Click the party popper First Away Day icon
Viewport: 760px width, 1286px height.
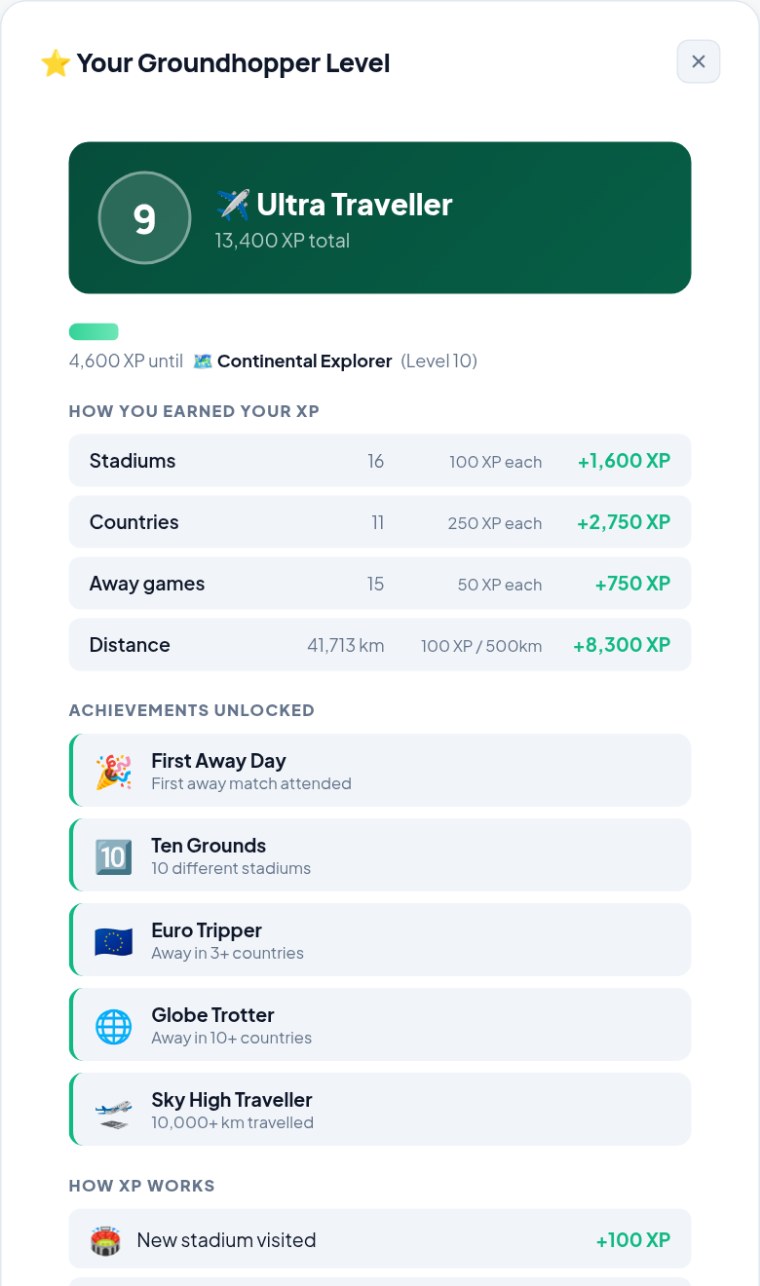(x=113, y=771)
